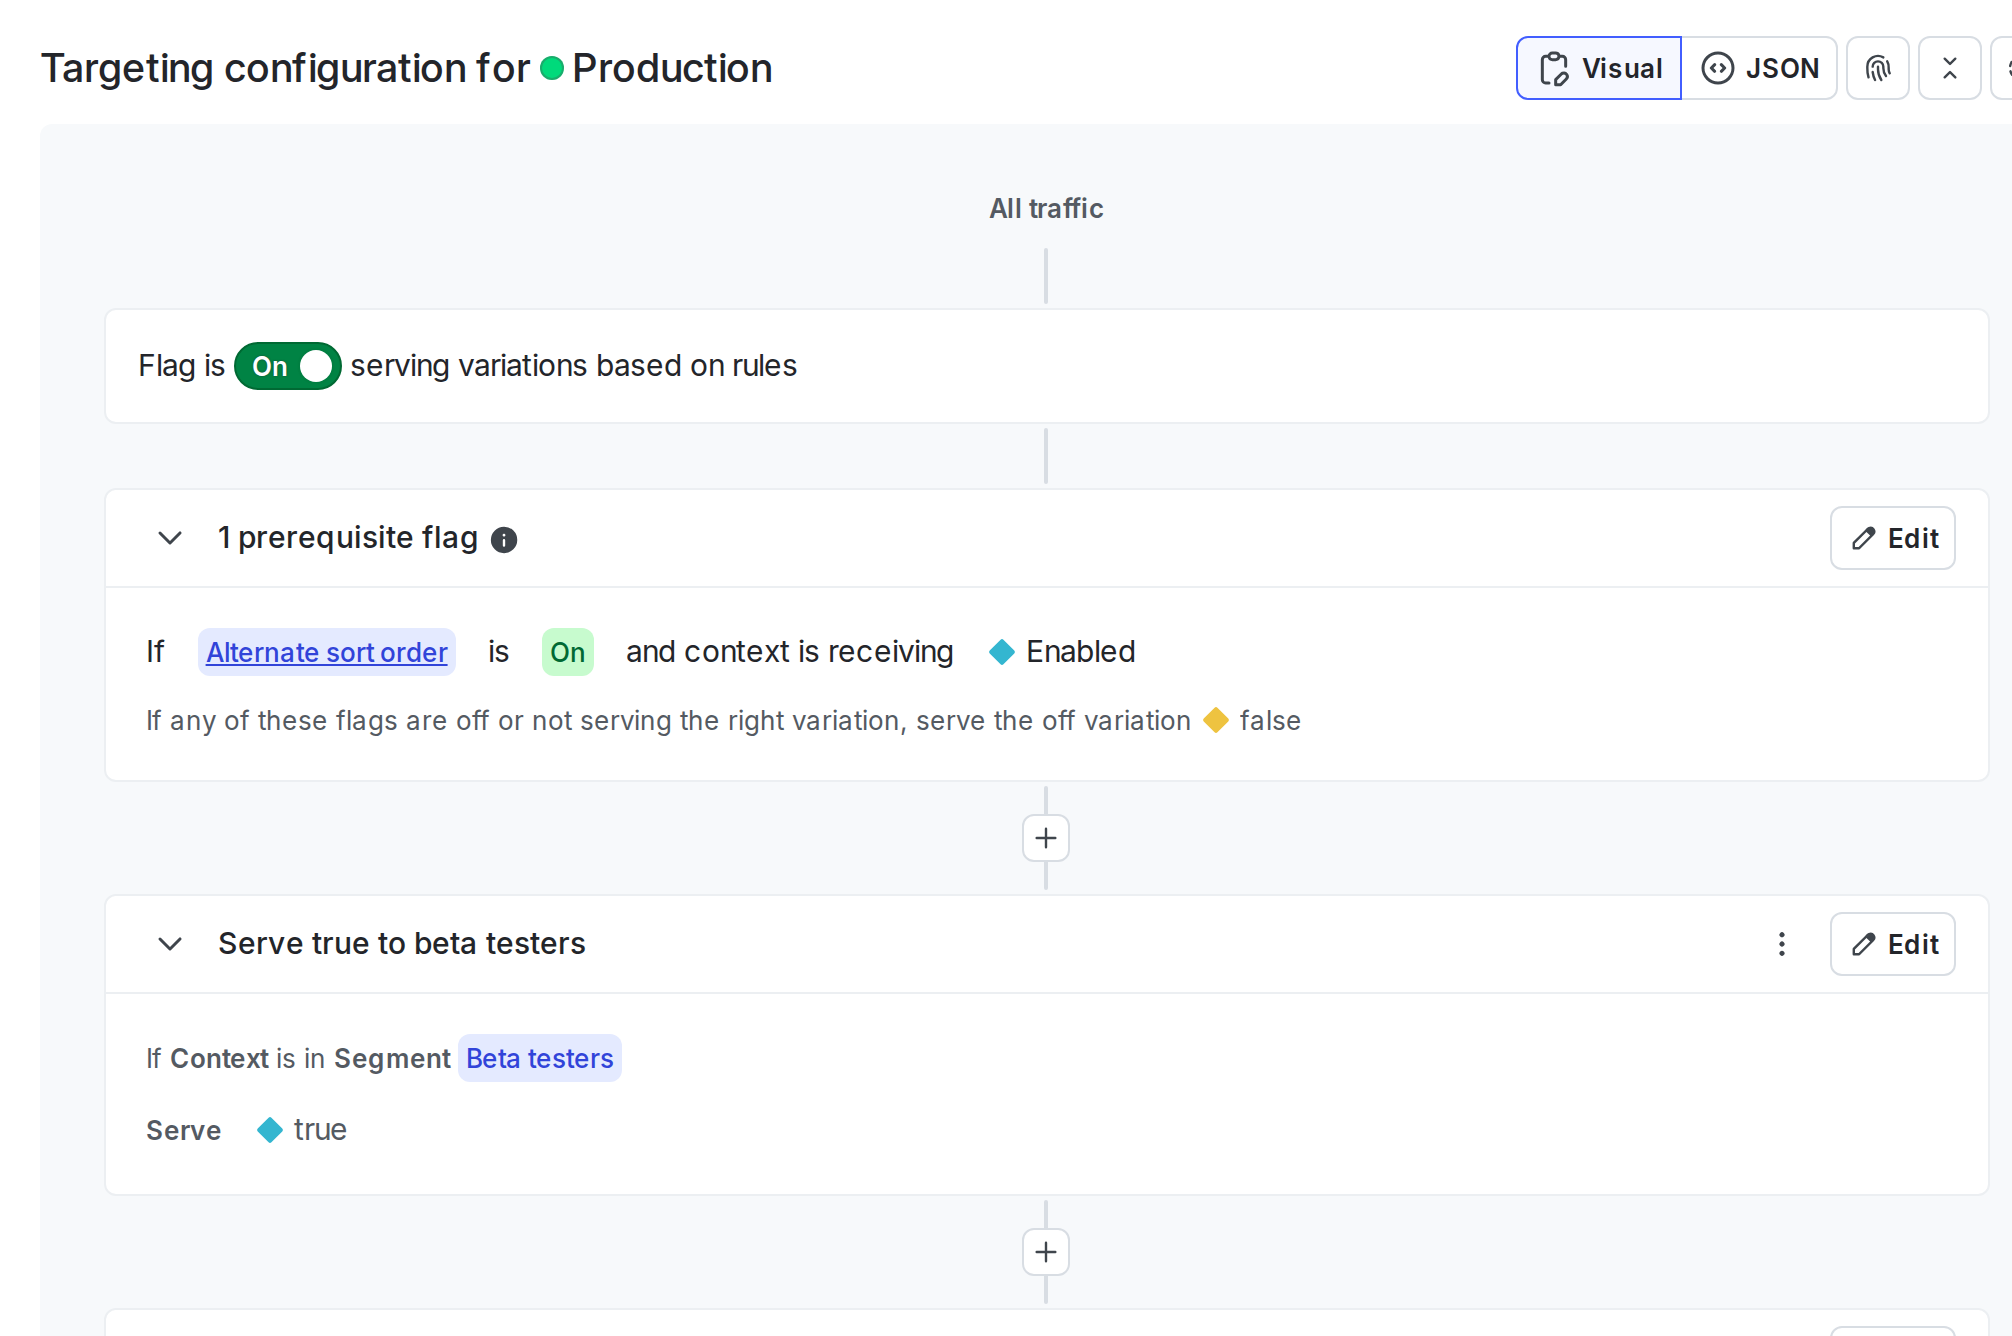The height and width of the screenshot is (1336, 2012).
Task: Click the prerequisite flag info icon
Action: pos(504,540)
